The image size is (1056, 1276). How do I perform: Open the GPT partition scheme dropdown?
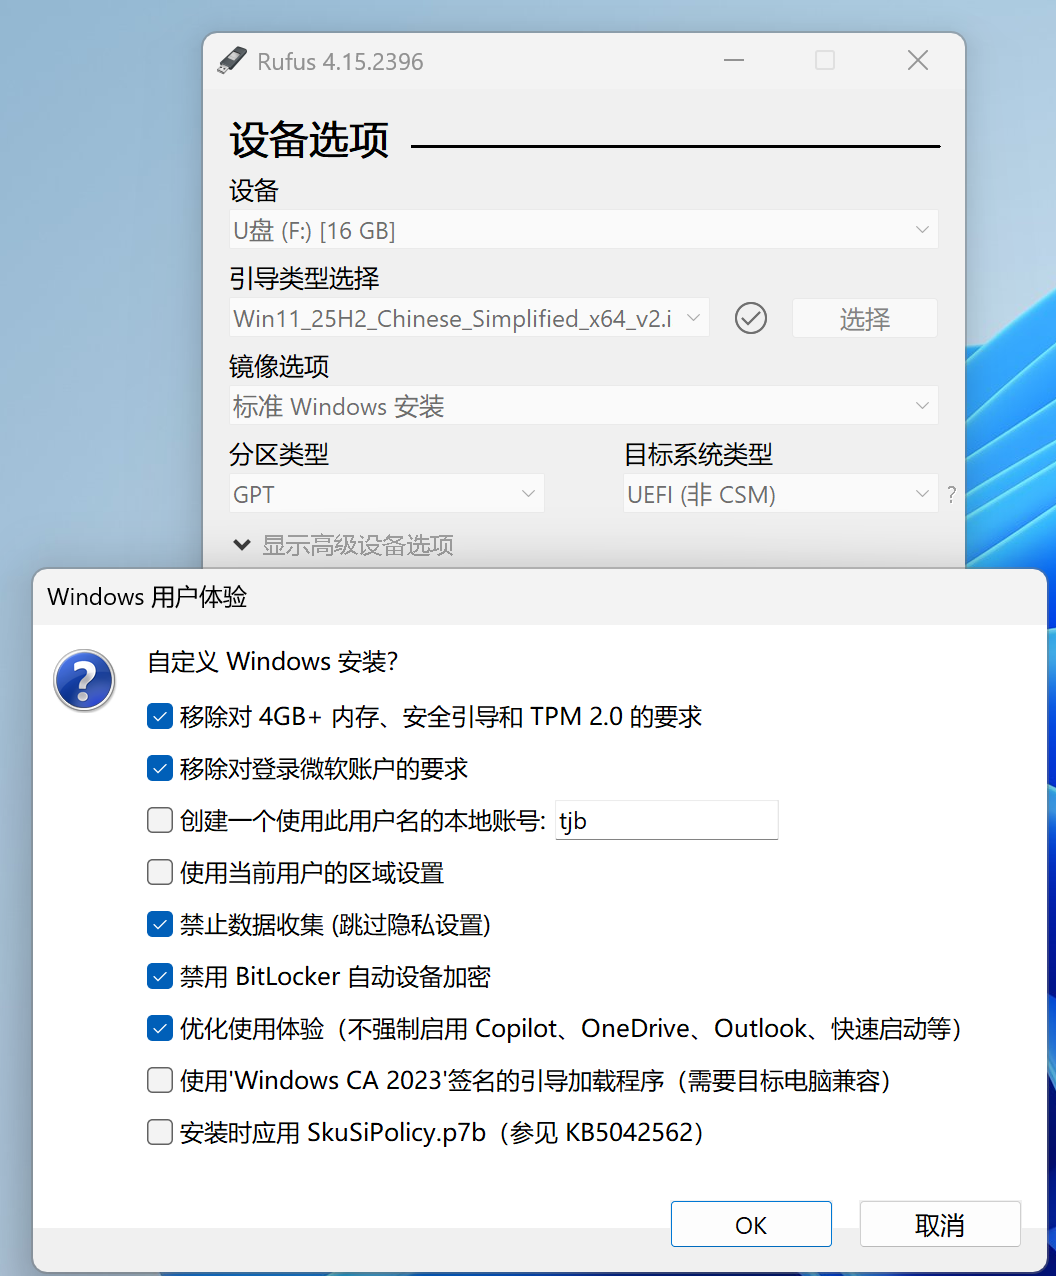[387, 494]
